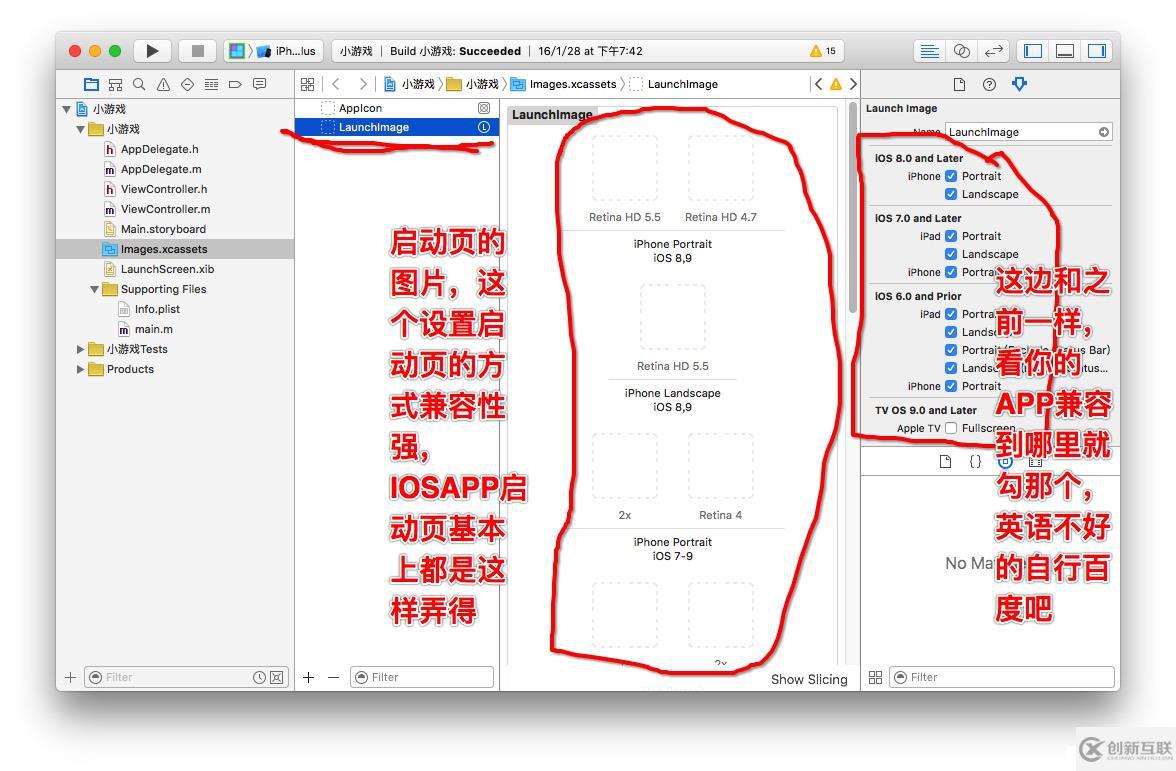Run the project with the play button

click(152, 51)
